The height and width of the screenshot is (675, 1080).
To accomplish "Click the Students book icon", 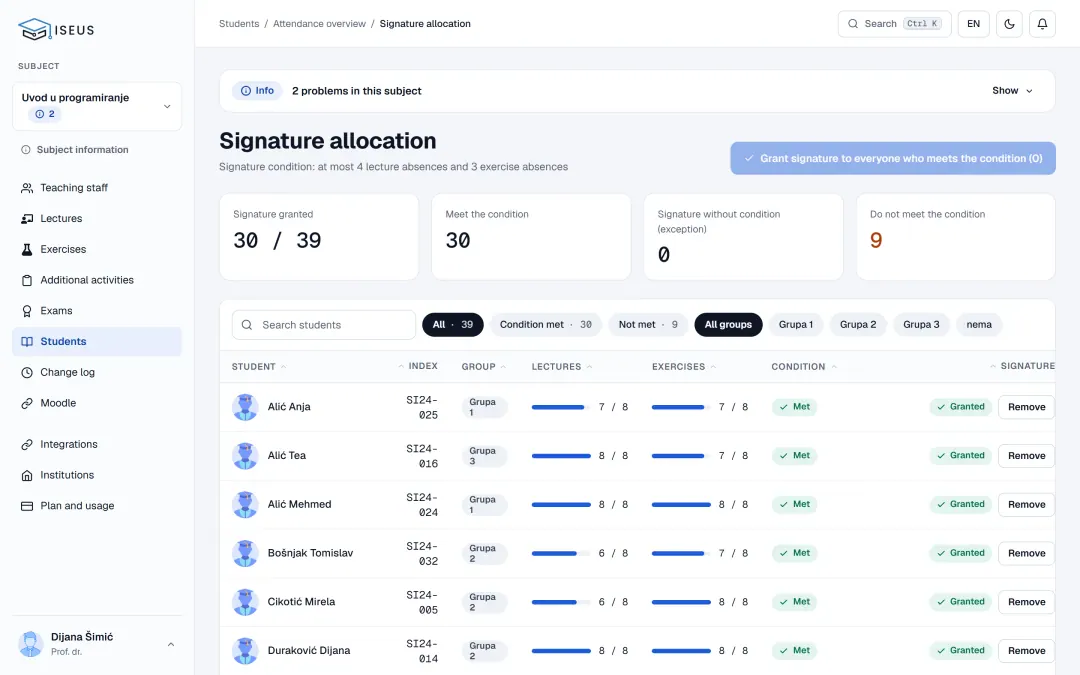I will (27, 342).
